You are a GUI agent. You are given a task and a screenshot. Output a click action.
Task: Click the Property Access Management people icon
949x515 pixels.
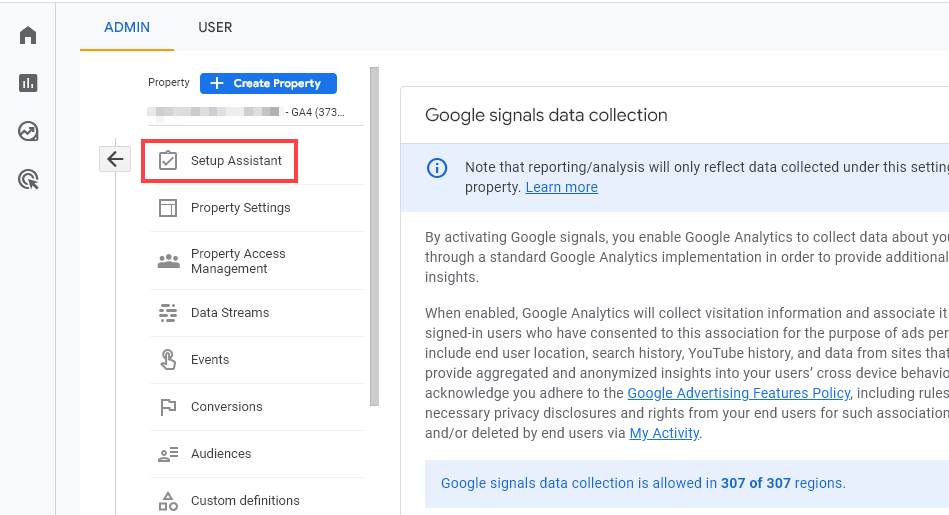point(168,261)
